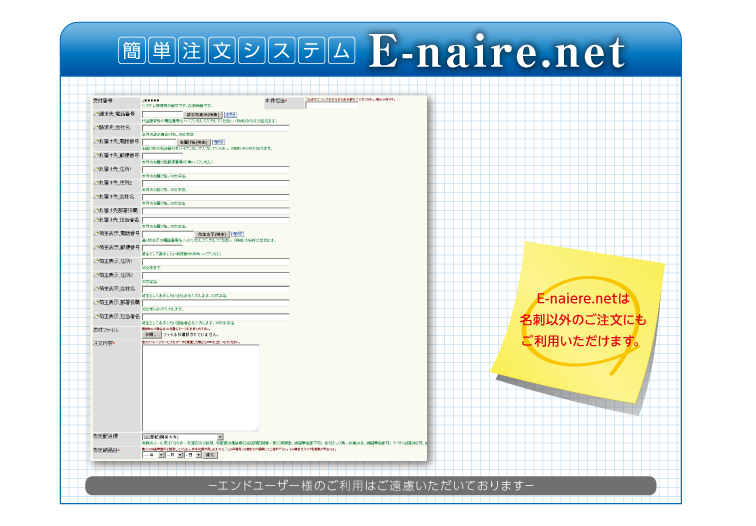Image resolution: width=756 pixels, height=526 pixels.
Task: Click the 荷主表示_住所1 input field
Action: coord(216,262)
